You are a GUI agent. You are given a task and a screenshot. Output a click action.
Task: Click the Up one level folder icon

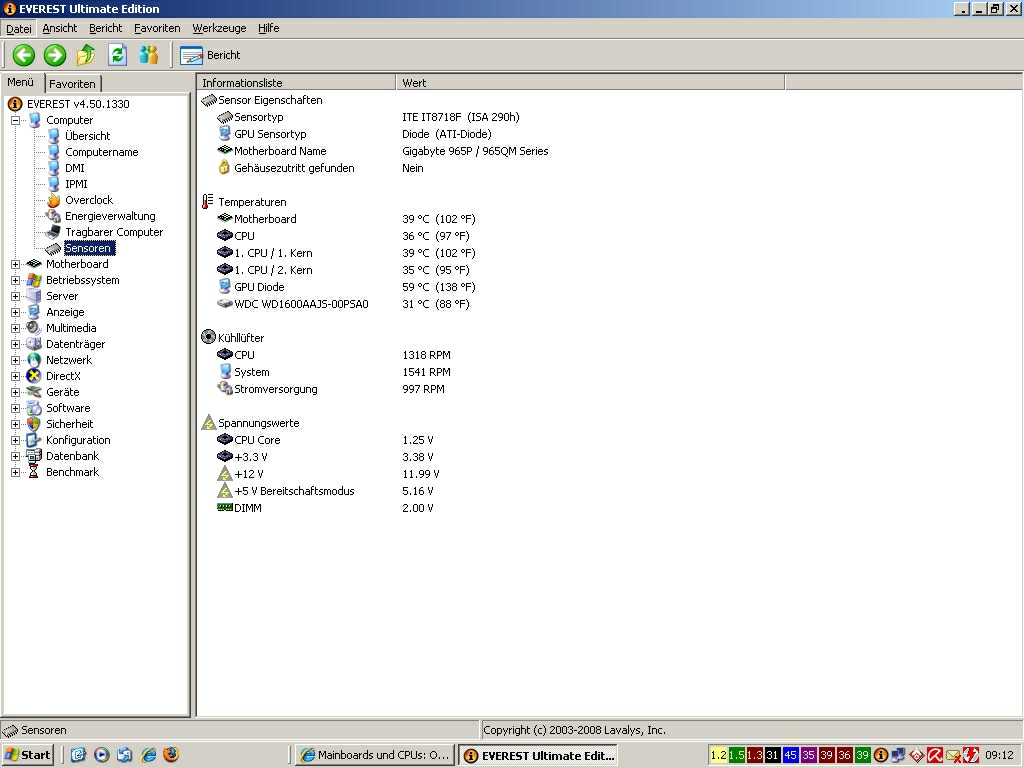[86, 55]
